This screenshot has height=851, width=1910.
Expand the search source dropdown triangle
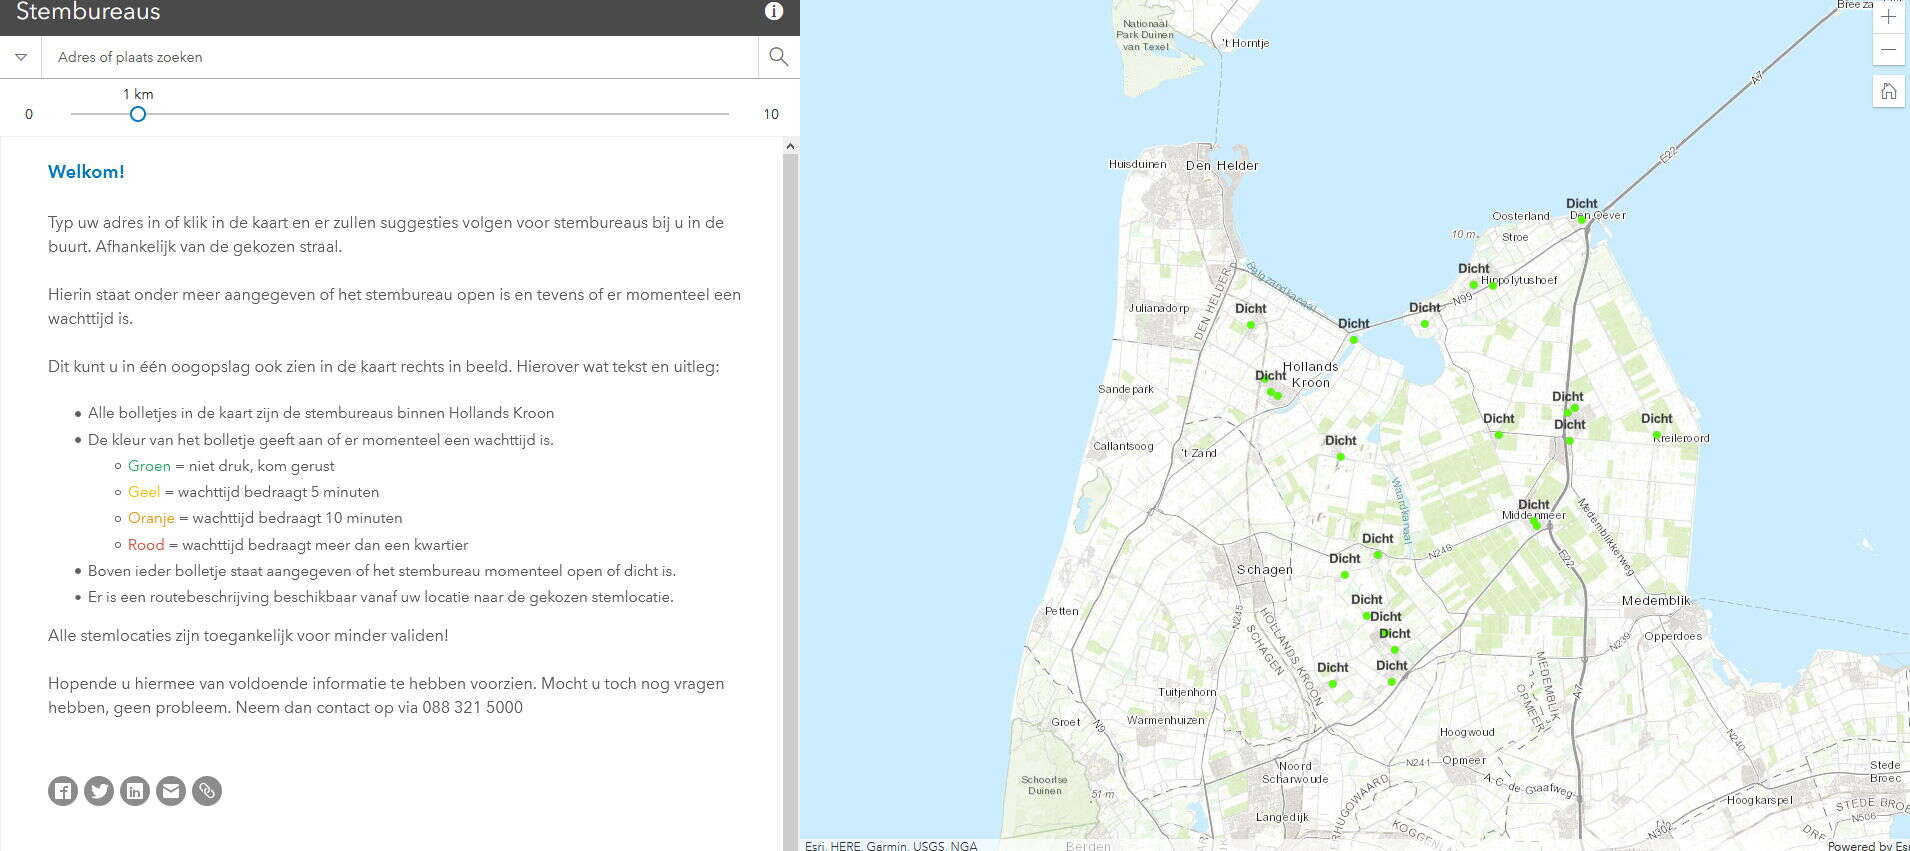point(21,57)
